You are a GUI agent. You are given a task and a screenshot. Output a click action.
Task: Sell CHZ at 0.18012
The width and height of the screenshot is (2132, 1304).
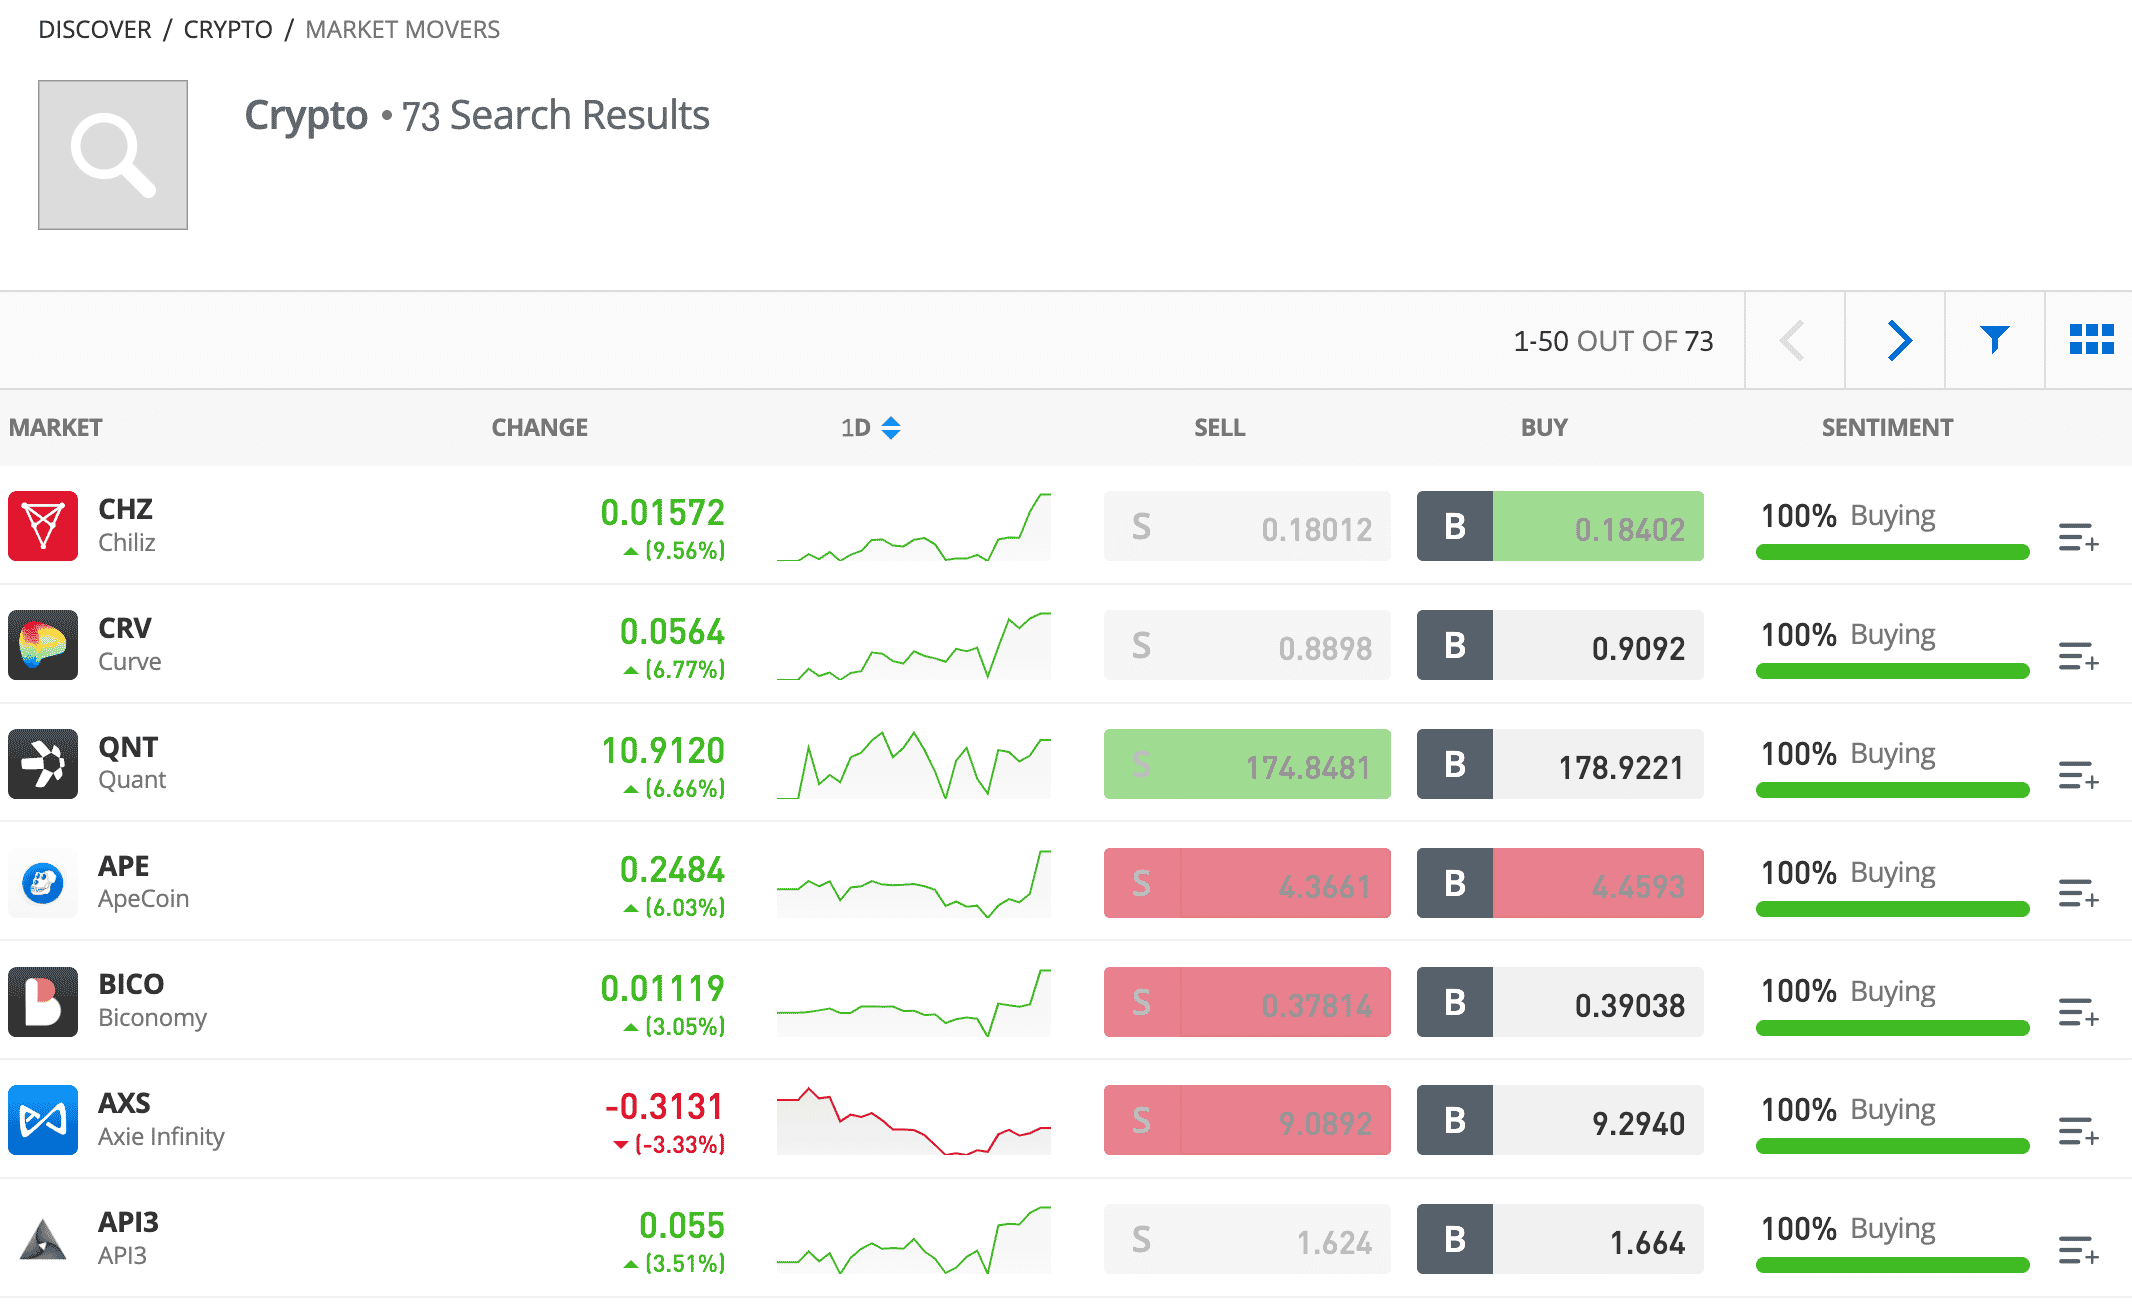pos(1247,526)
